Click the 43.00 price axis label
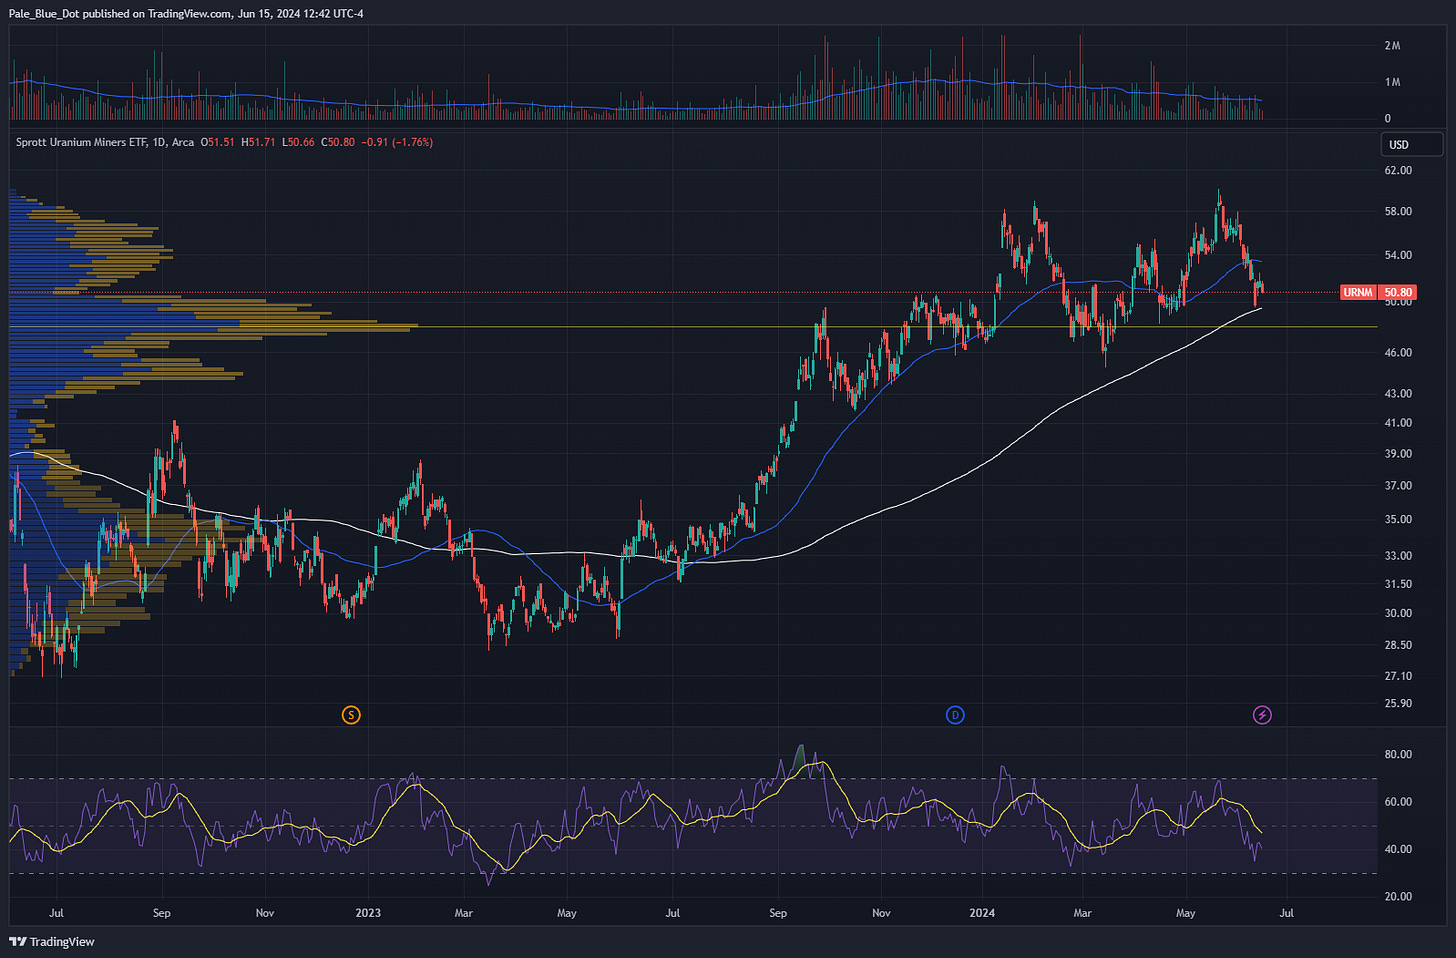The image size is (1456, 958). pyautogui.click(x=1398, y=393)
